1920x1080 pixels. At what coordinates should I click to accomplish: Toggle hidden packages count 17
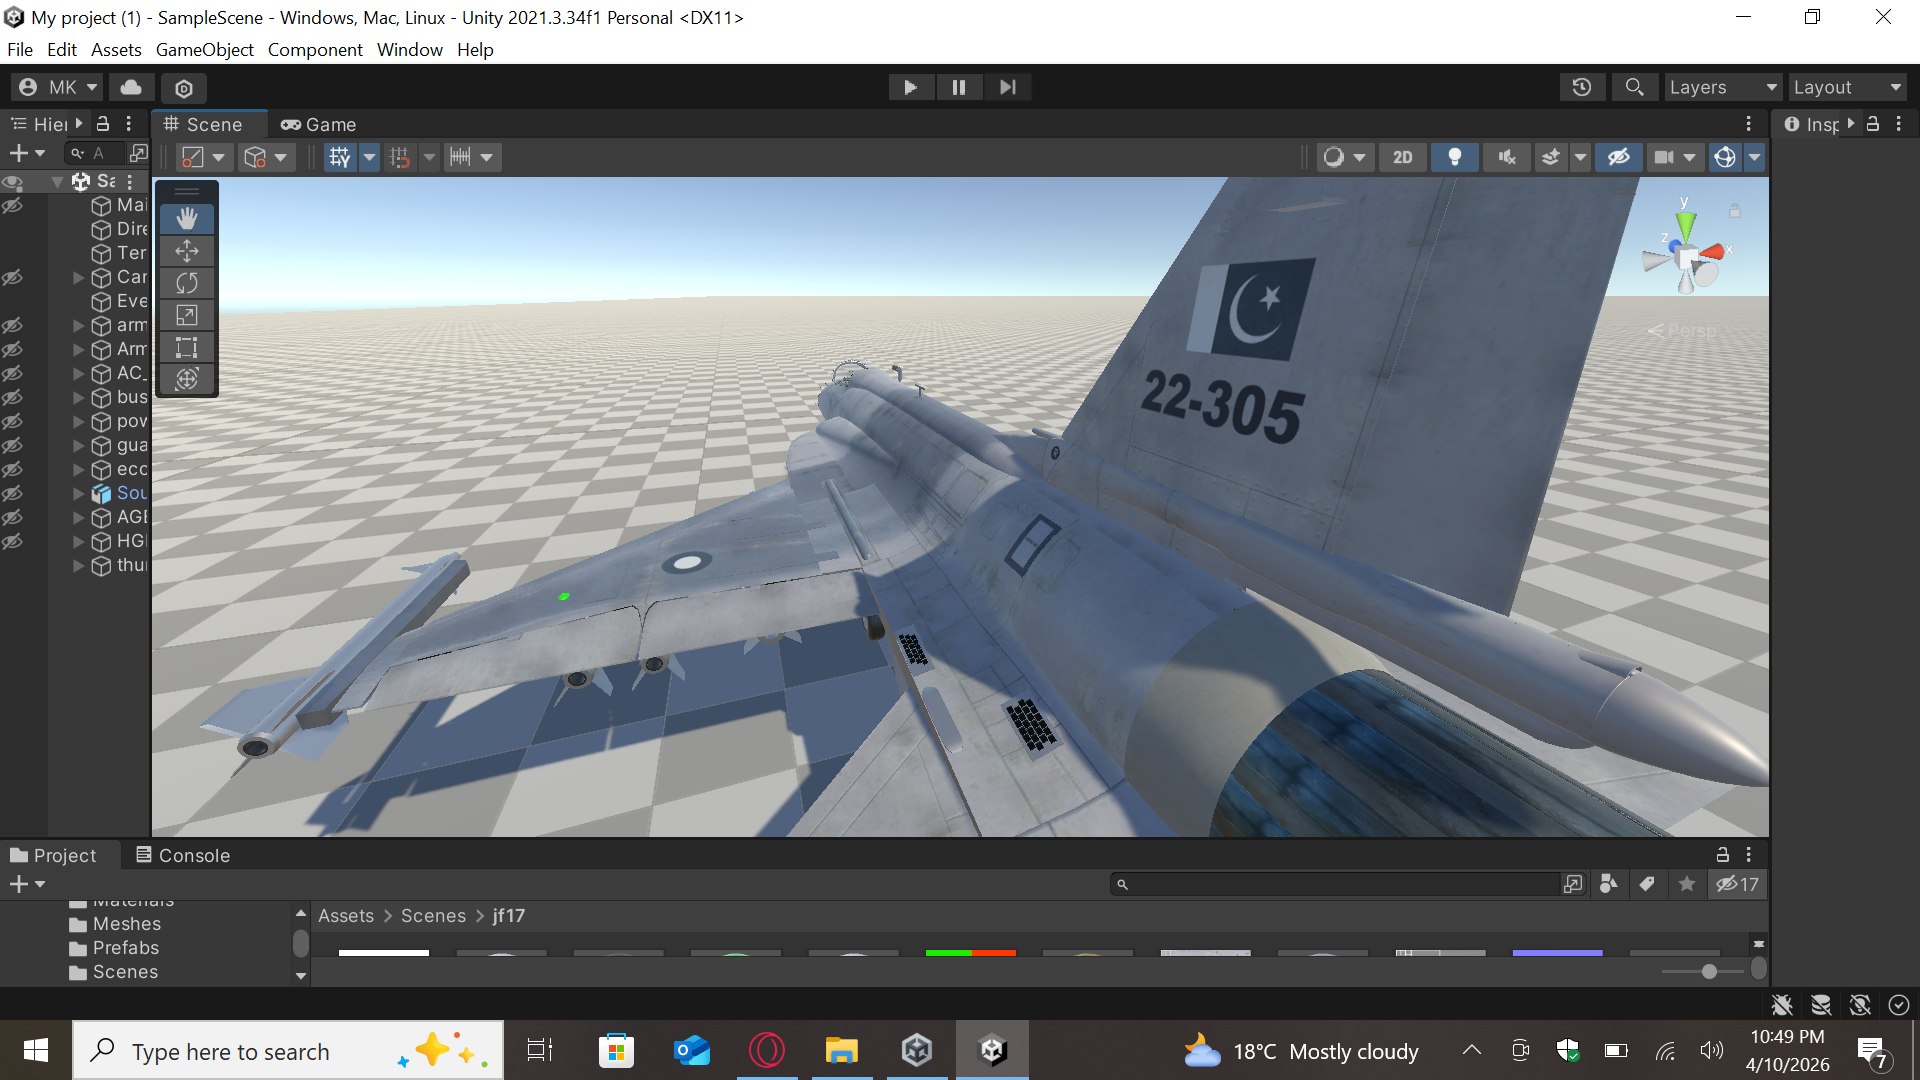click(x=1737, y=884)
